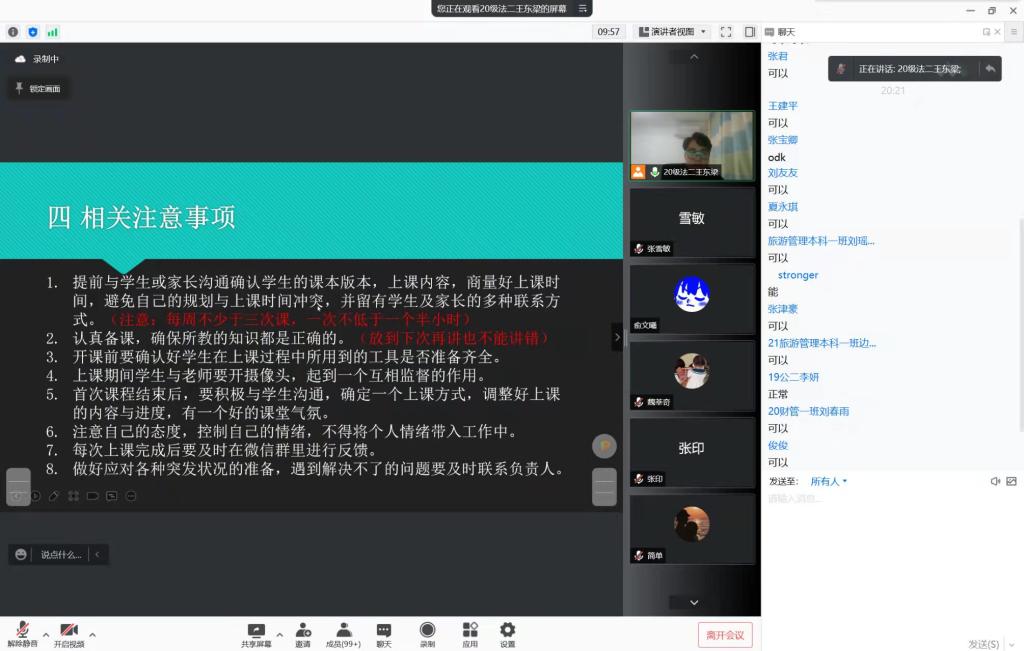This screenshot has width=1024, height=651.
Task: Click the Chat icon in bottom toolbar
Action: tap(384, 630)
